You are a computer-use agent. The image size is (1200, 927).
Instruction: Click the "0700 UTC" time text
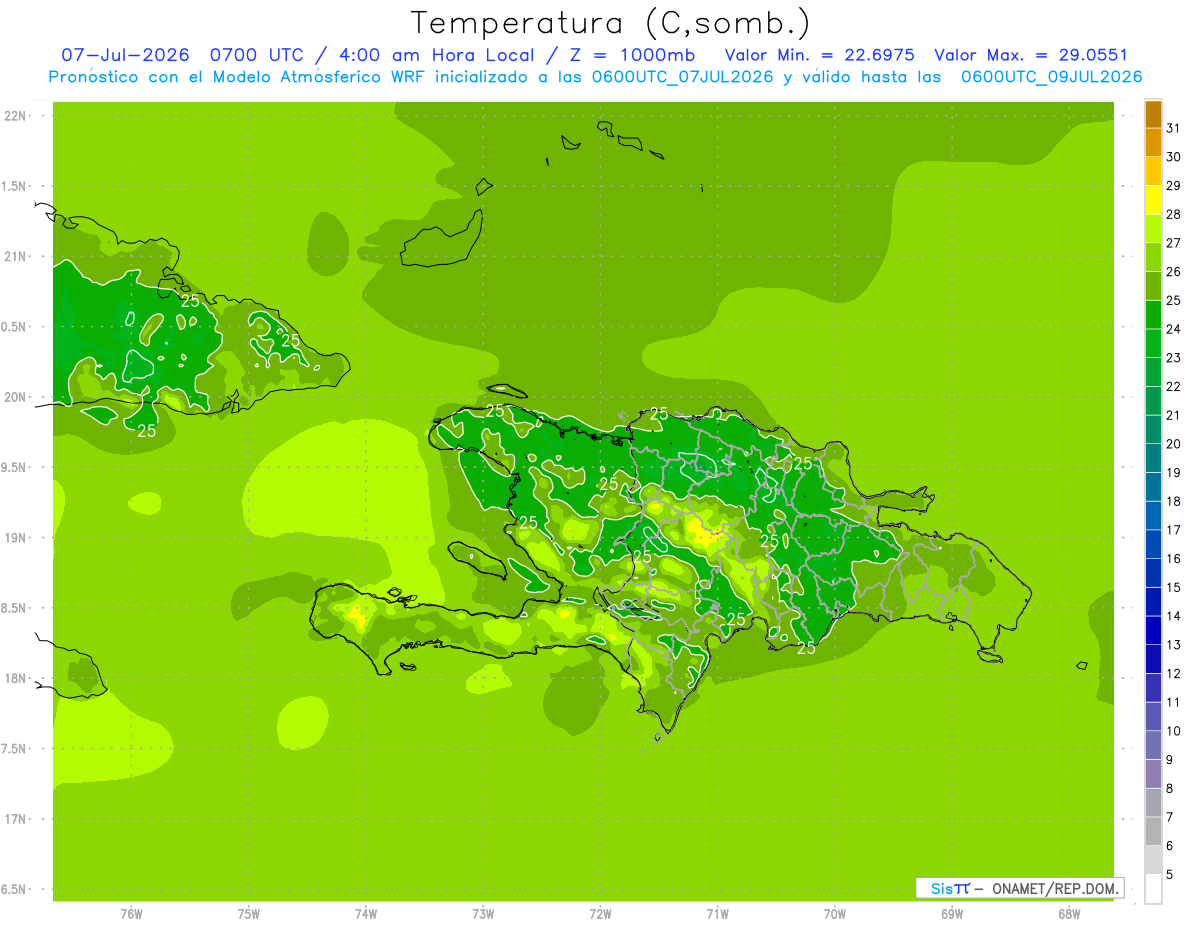[x=256, y=55]
